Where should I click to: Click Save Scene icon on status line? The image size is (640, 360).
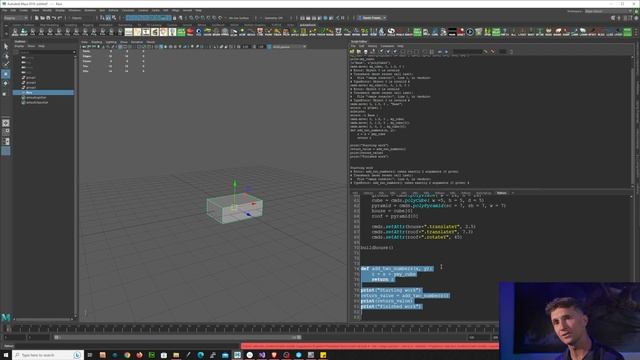[x=48, y=18]
